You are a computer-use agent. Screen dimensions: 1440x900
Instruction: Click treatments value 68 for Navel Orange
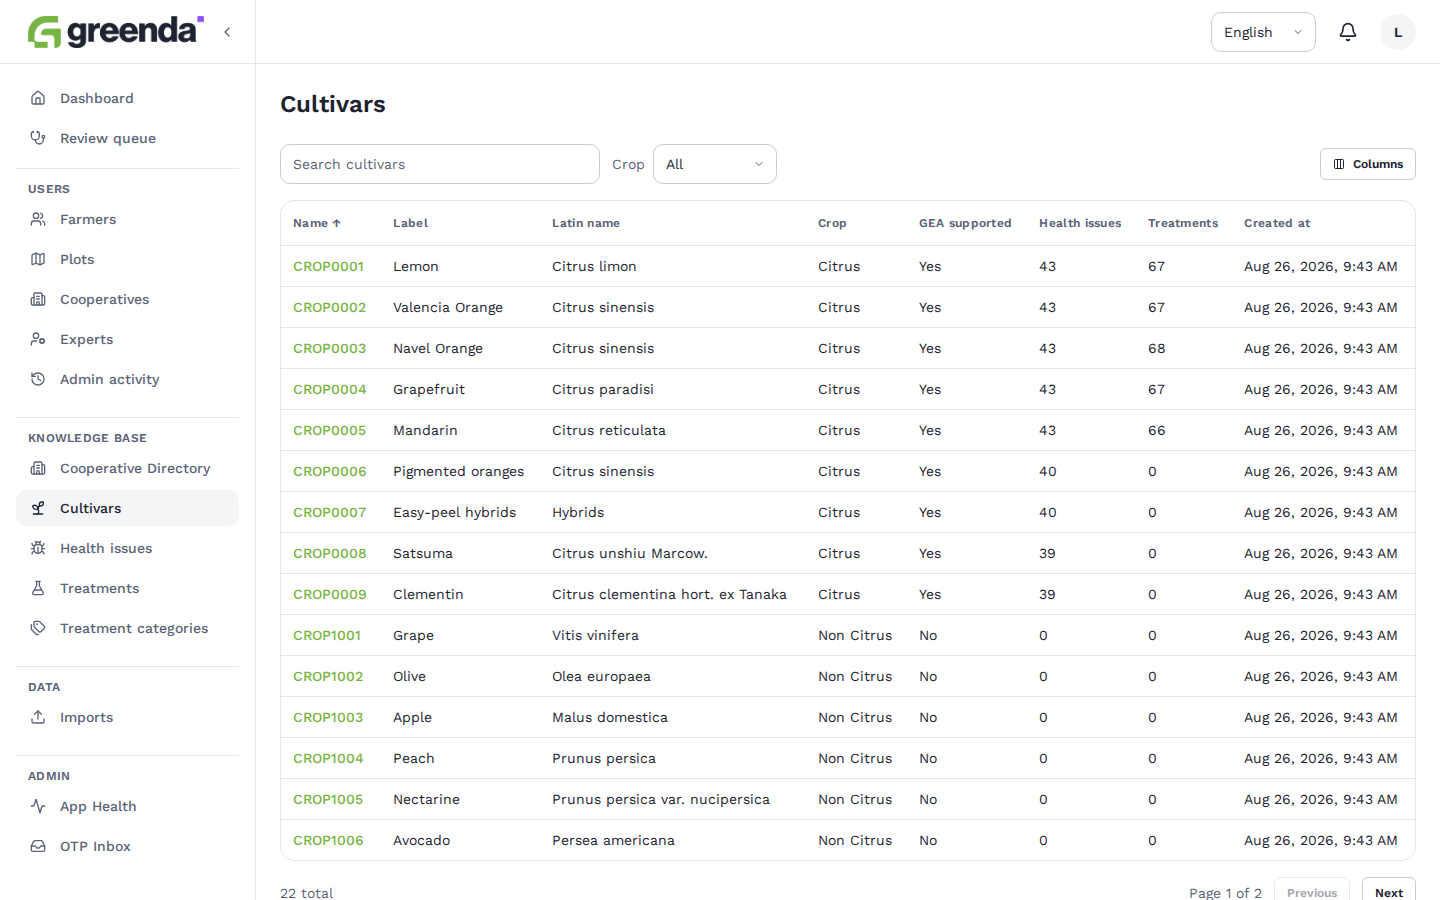[x=1157, y=348]
